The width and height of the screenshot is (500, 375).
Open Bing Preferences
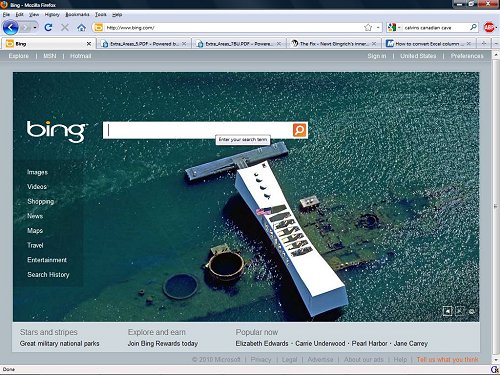[467, 56]
